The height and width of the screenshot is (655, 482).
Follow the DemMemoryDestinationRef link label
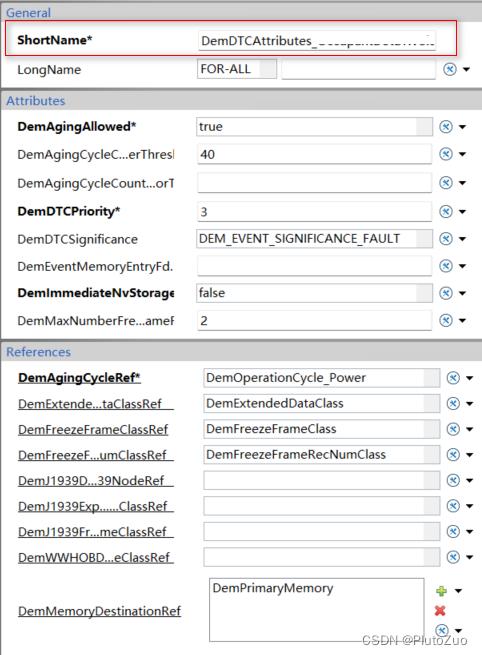(99, 611)
